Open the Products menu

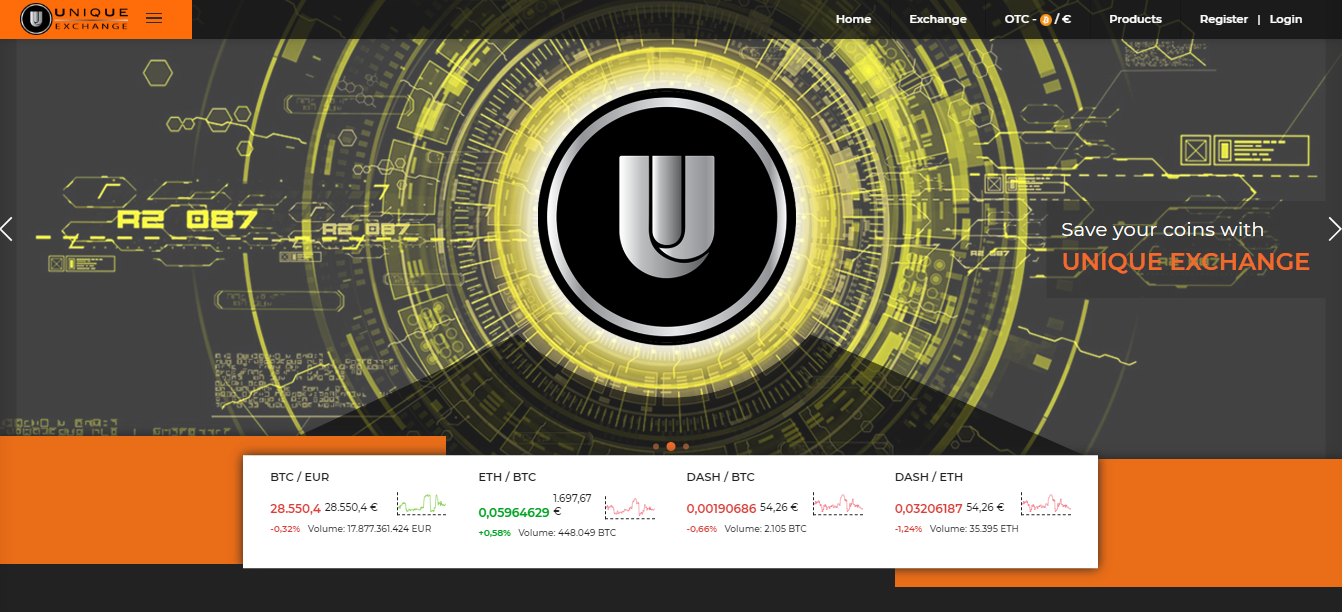(x=1135, y=19)
